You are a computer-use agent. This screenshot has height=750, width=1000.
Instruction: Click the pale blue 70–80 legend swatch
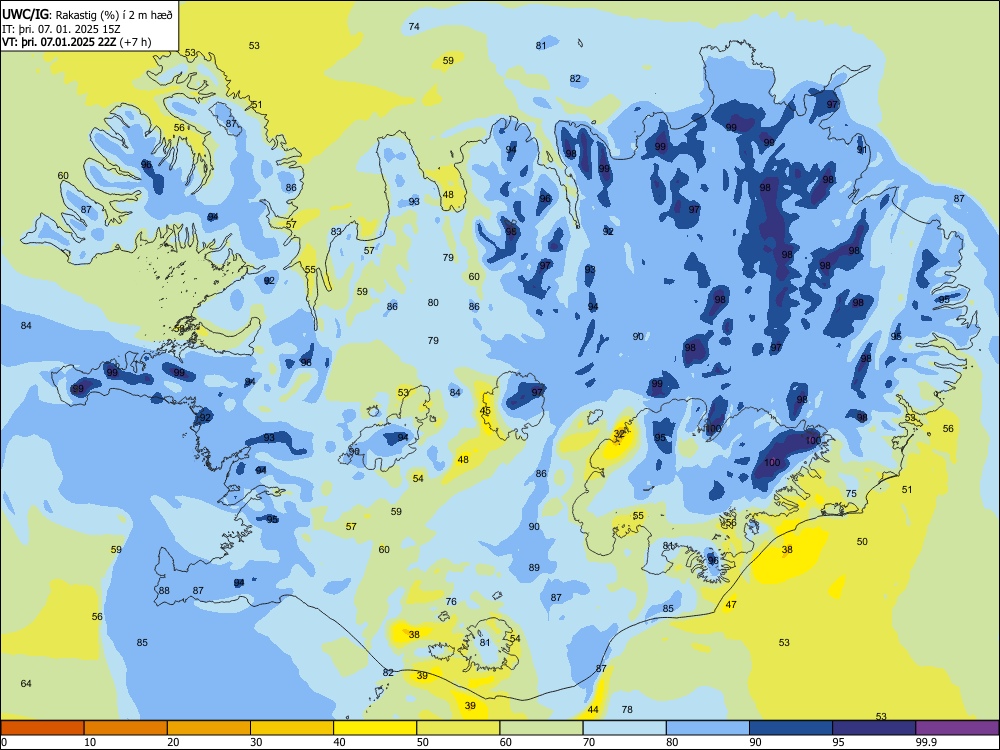pyautogui.click(x=624, y=728)
